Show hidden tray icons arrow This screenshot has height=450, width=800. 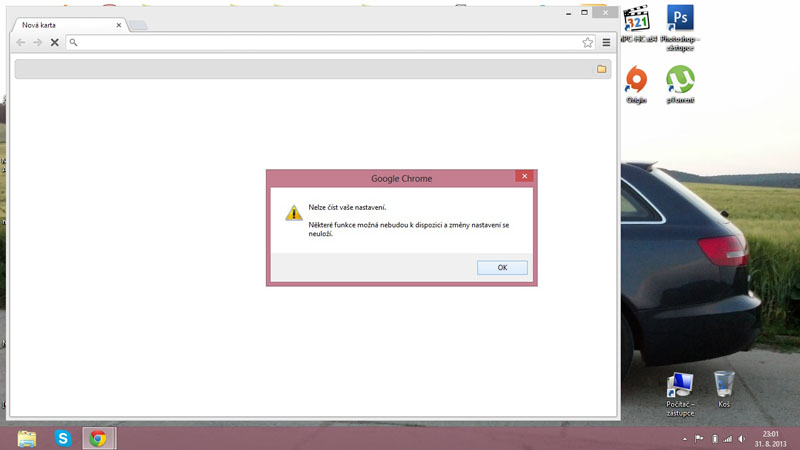[x=685, y=439]
